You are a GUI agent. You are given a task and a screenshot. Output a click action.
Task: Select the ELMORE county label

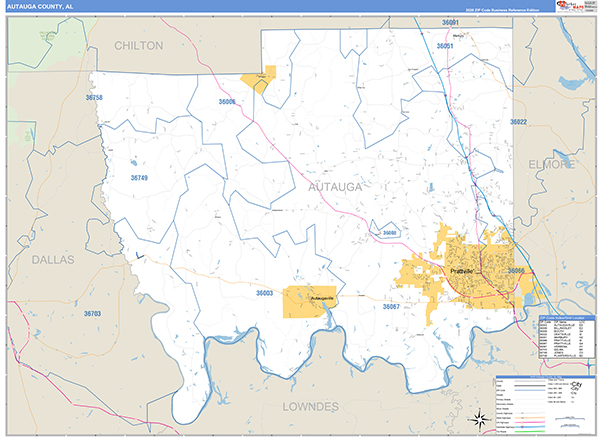click(x=551, y=165)
